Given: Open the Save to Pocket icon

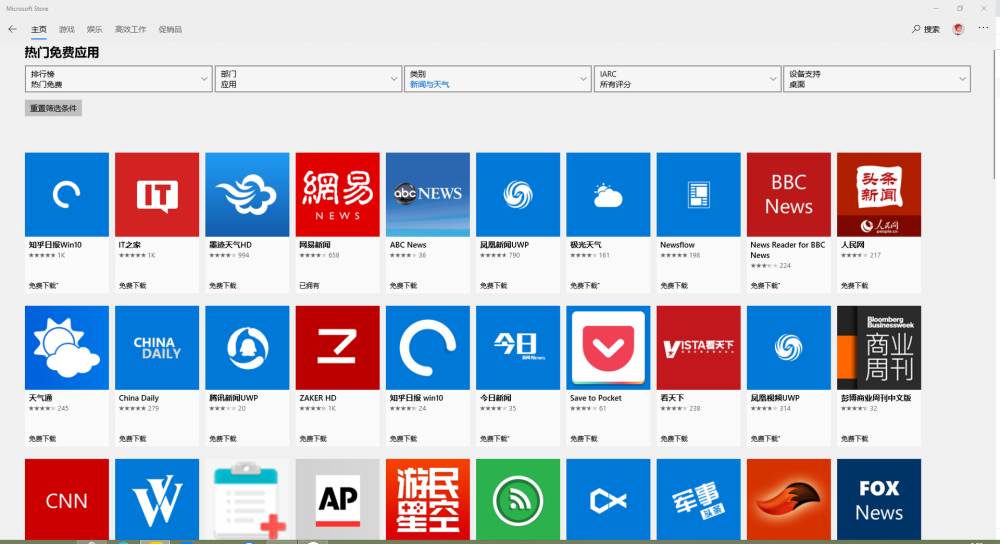Looking at the screenshot, I should tap(608, 348).
